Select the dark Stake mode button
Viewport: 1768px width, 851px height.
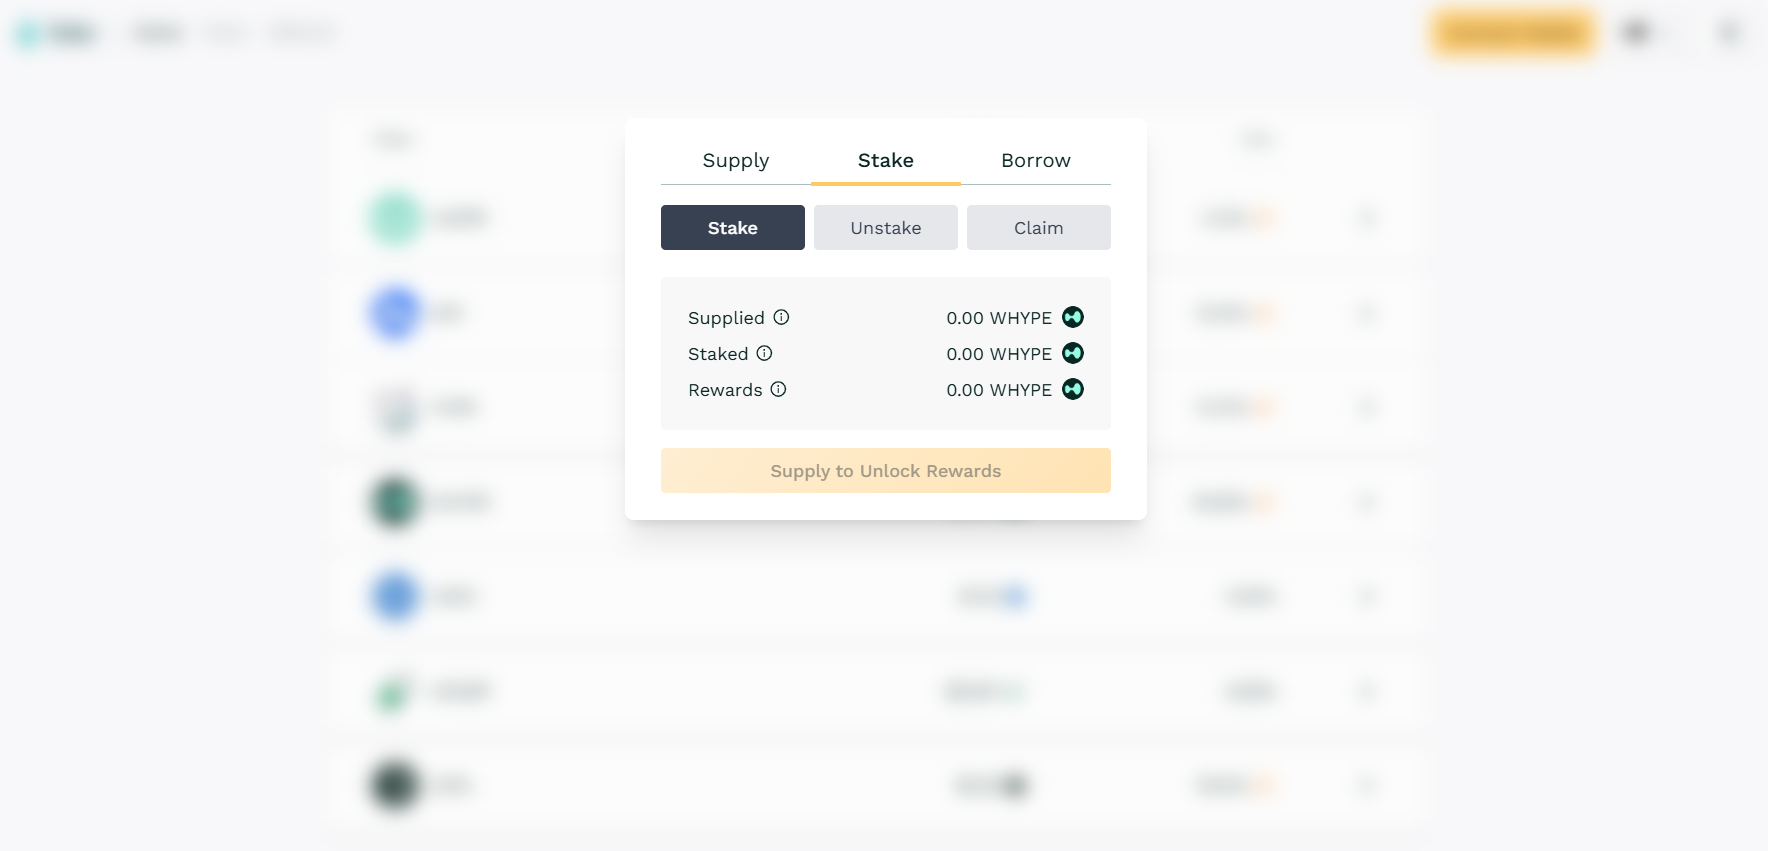732,228
